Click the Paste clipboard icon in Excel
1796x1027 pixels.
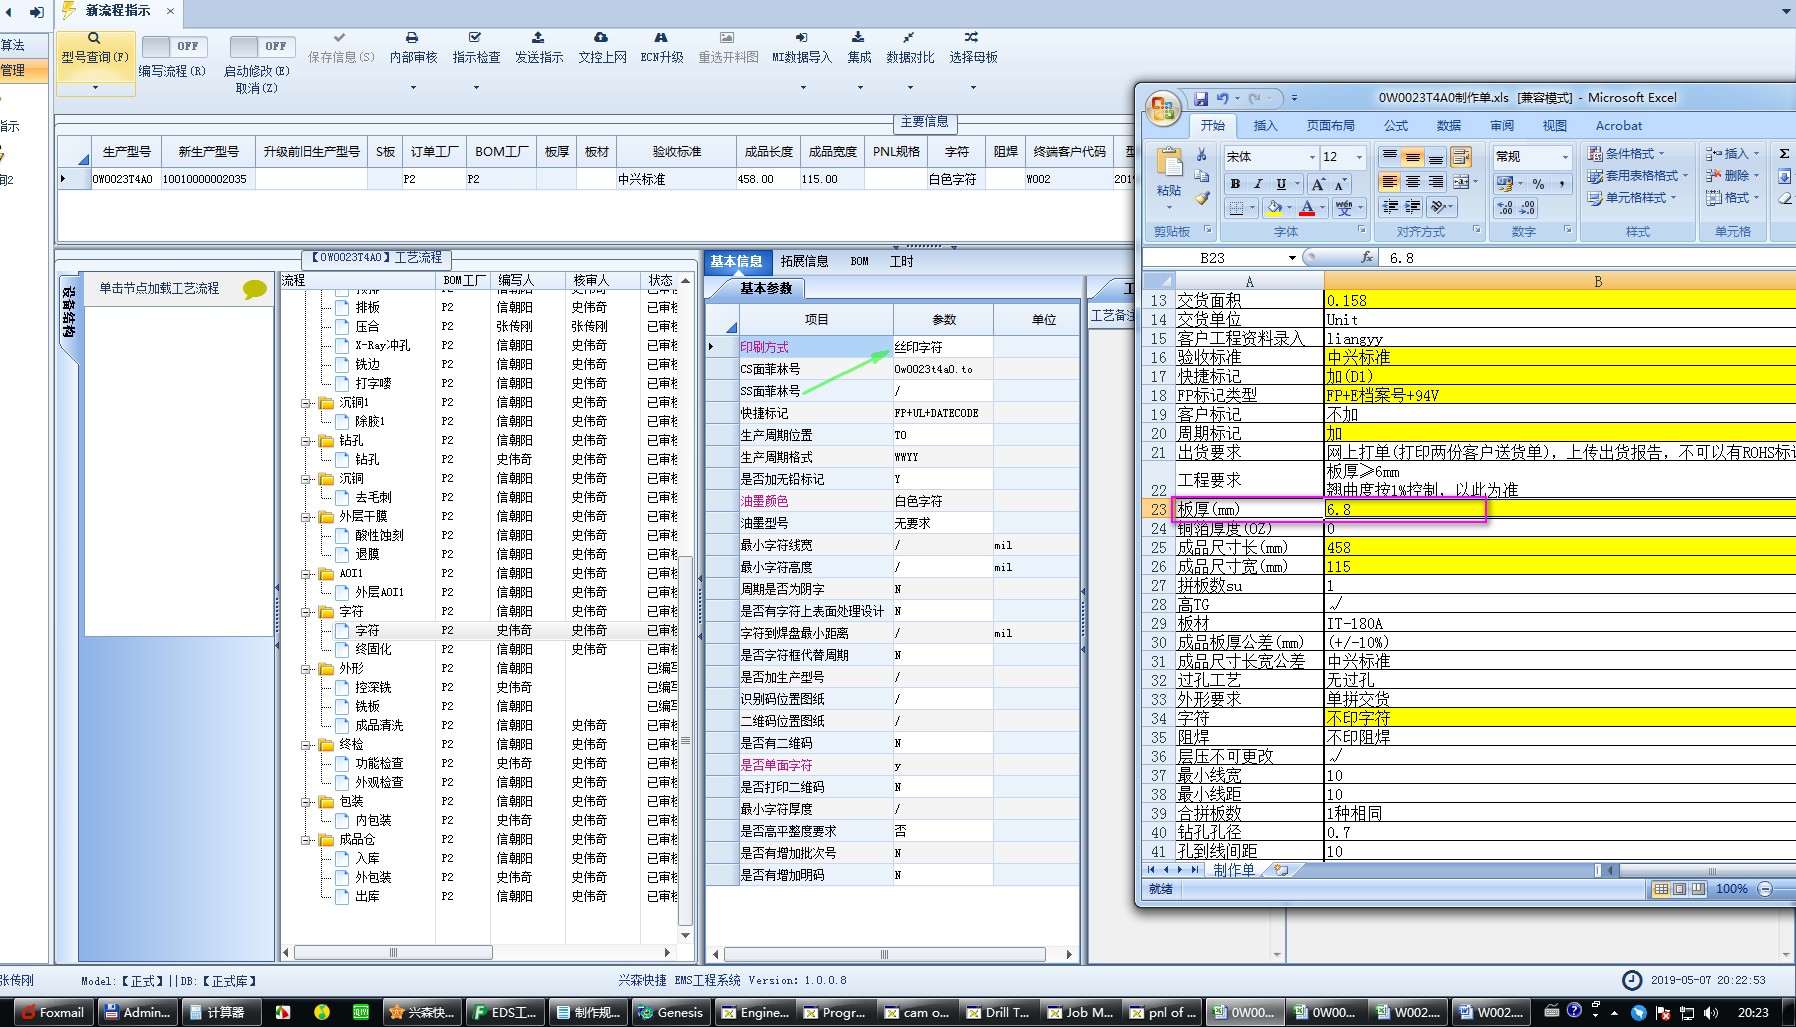coord(1168,162)
